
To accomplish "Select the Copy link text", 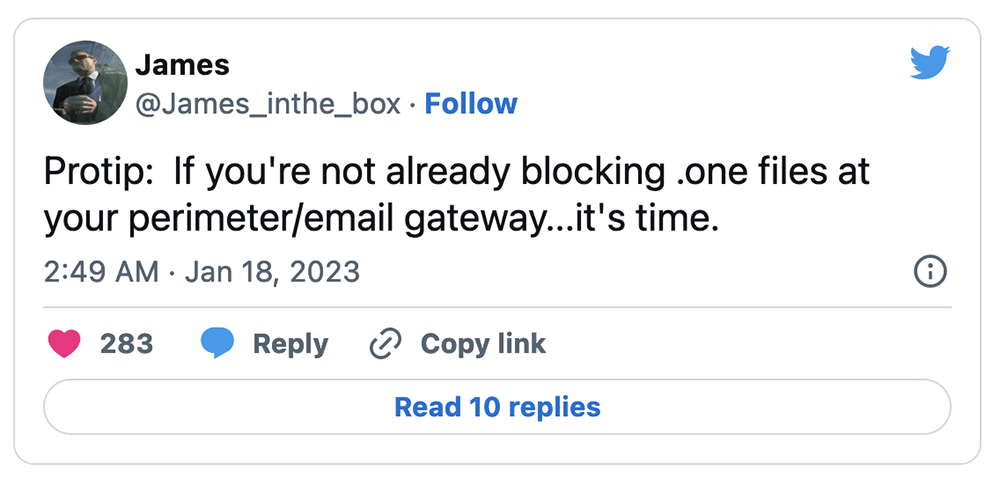I will pos(483,344).
